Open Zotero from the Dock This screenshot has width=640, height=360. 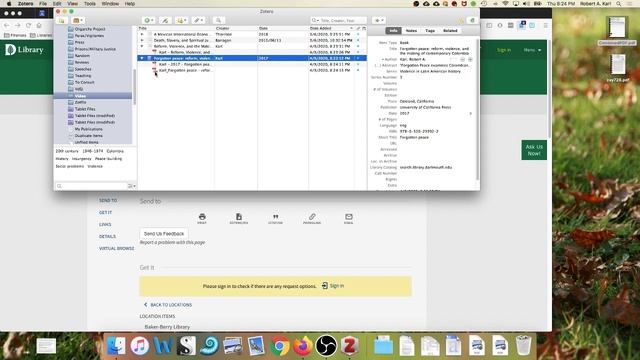coord(350,346)
